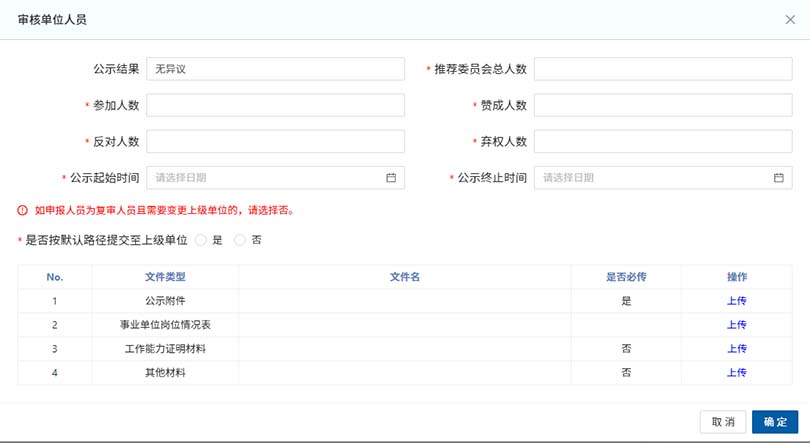810x443 pixels.
Task: Click the 公示结果 field showing 无异议
Action: tap(275, 69)
